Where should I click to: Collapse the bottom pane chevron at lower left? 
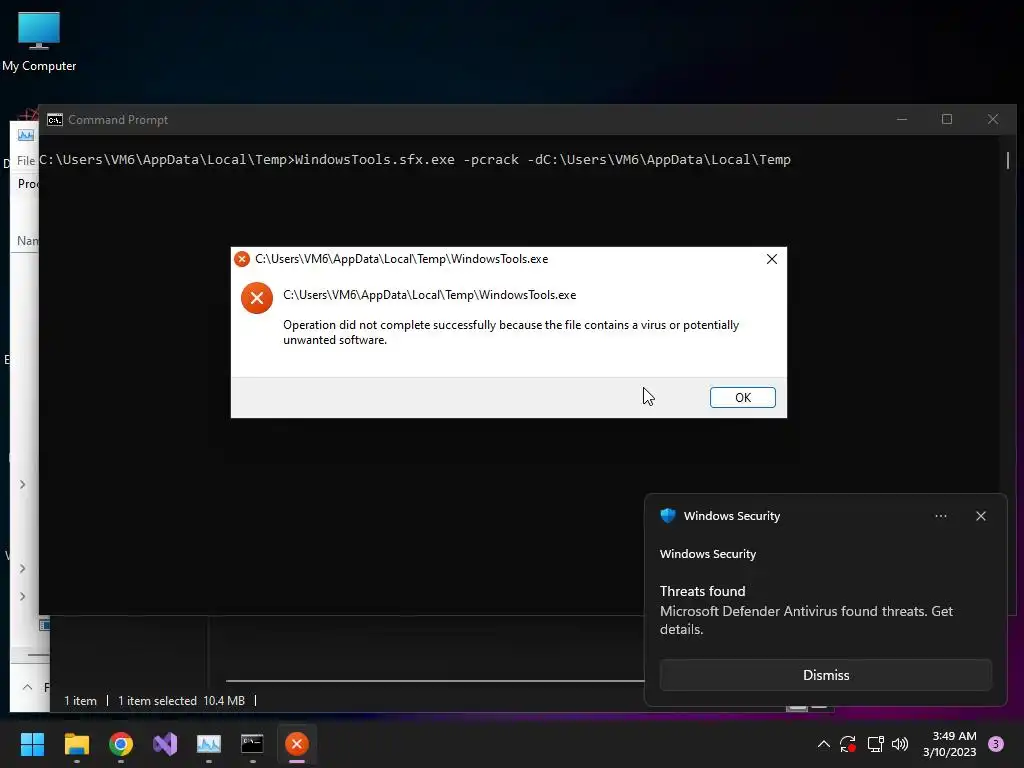click(27, 687)
